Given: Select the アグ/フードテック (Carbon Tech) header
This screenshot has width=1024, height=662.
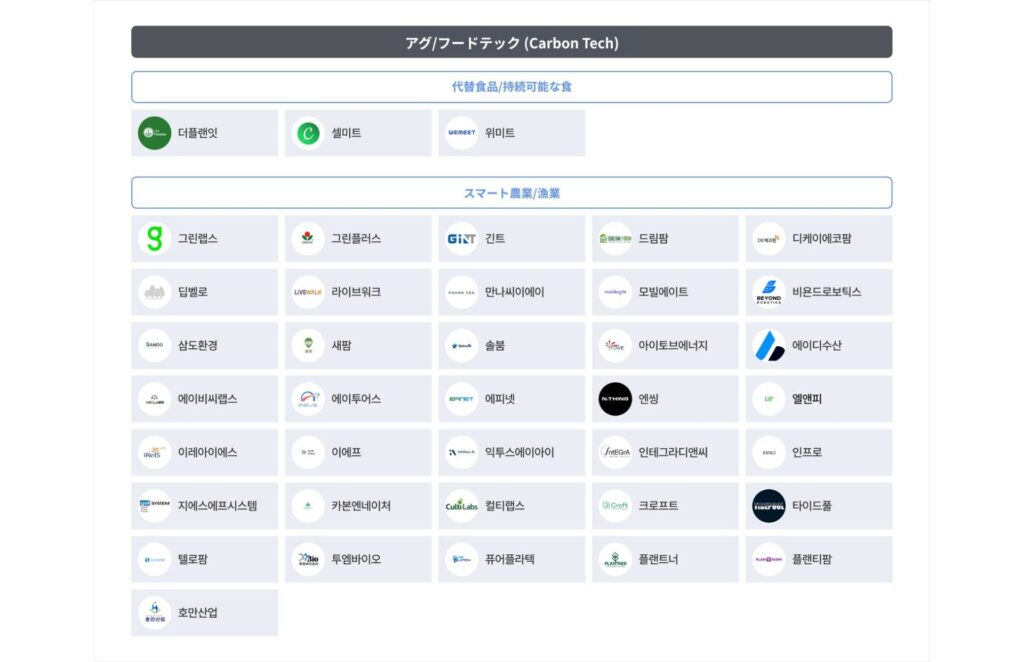Looking at the screenshot, I should click(511, 42).
